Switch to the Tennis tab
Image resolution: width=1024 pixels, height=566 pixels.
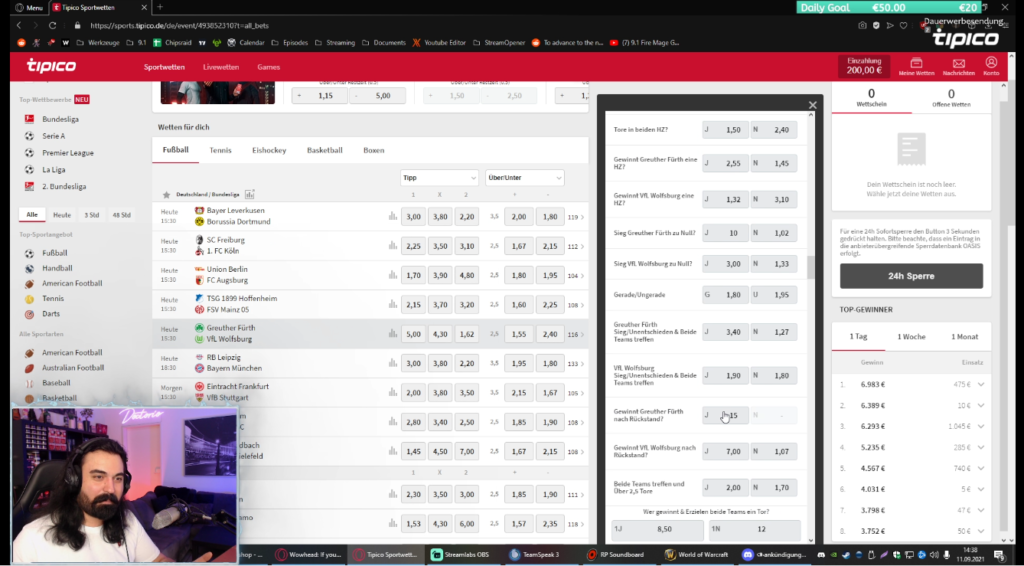(220, 150)
